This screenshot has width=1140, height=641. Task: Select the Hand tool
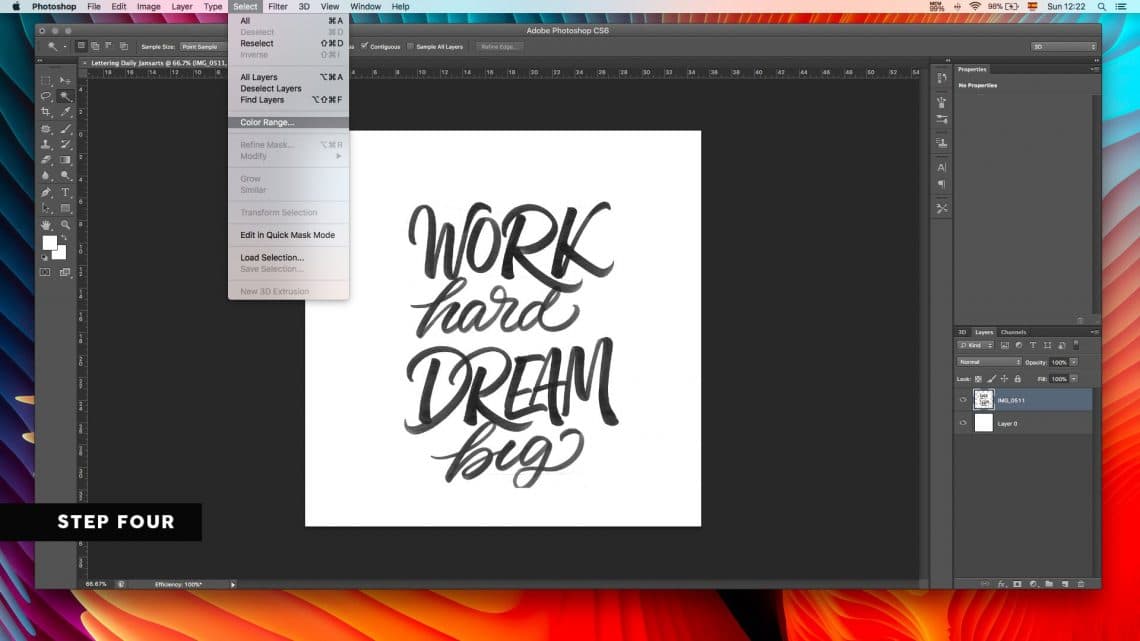coord(46,225)
